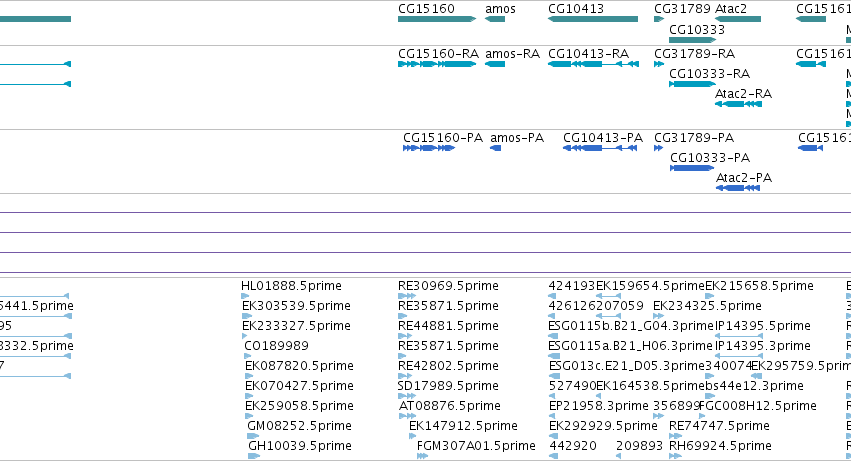Viewport: 851px width, 461px height.
Task: Click the 356899 feature label
Action: [676, 406]
